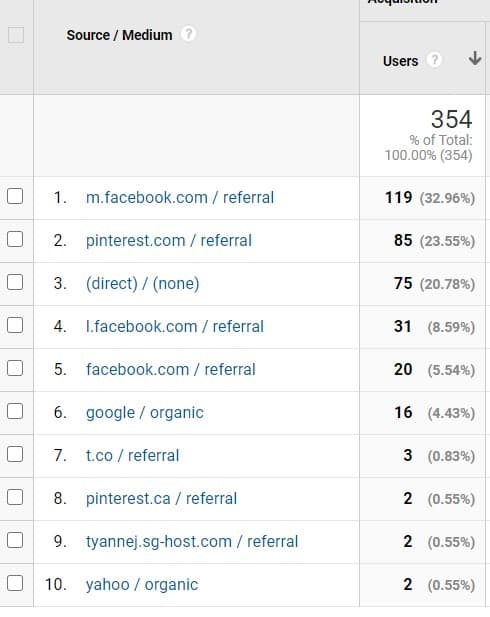Open pinterest.com / referral link
This screenshot has height=617, width=490.
pyautogui.click(x=169, y=240)
